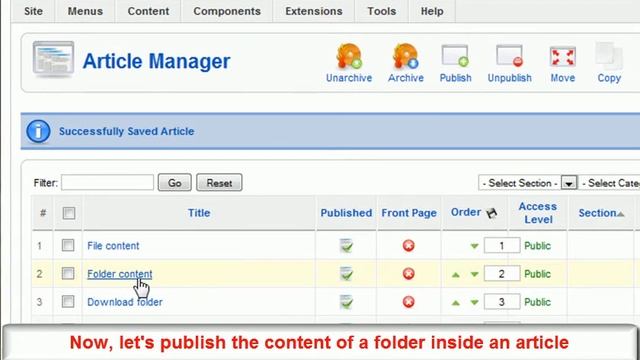Move Folder content up with green arrow
This screenshot has width=640, height=360.
[x=456, y=275]
